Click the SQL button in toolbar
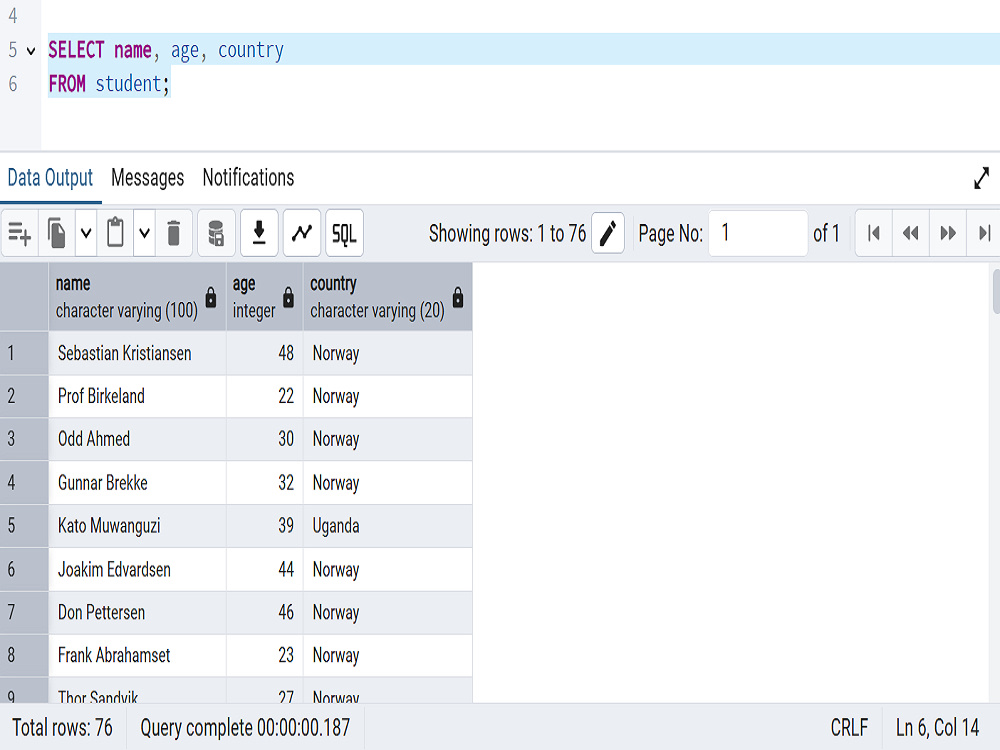The image size is (1000, 750). coord(344,233)
